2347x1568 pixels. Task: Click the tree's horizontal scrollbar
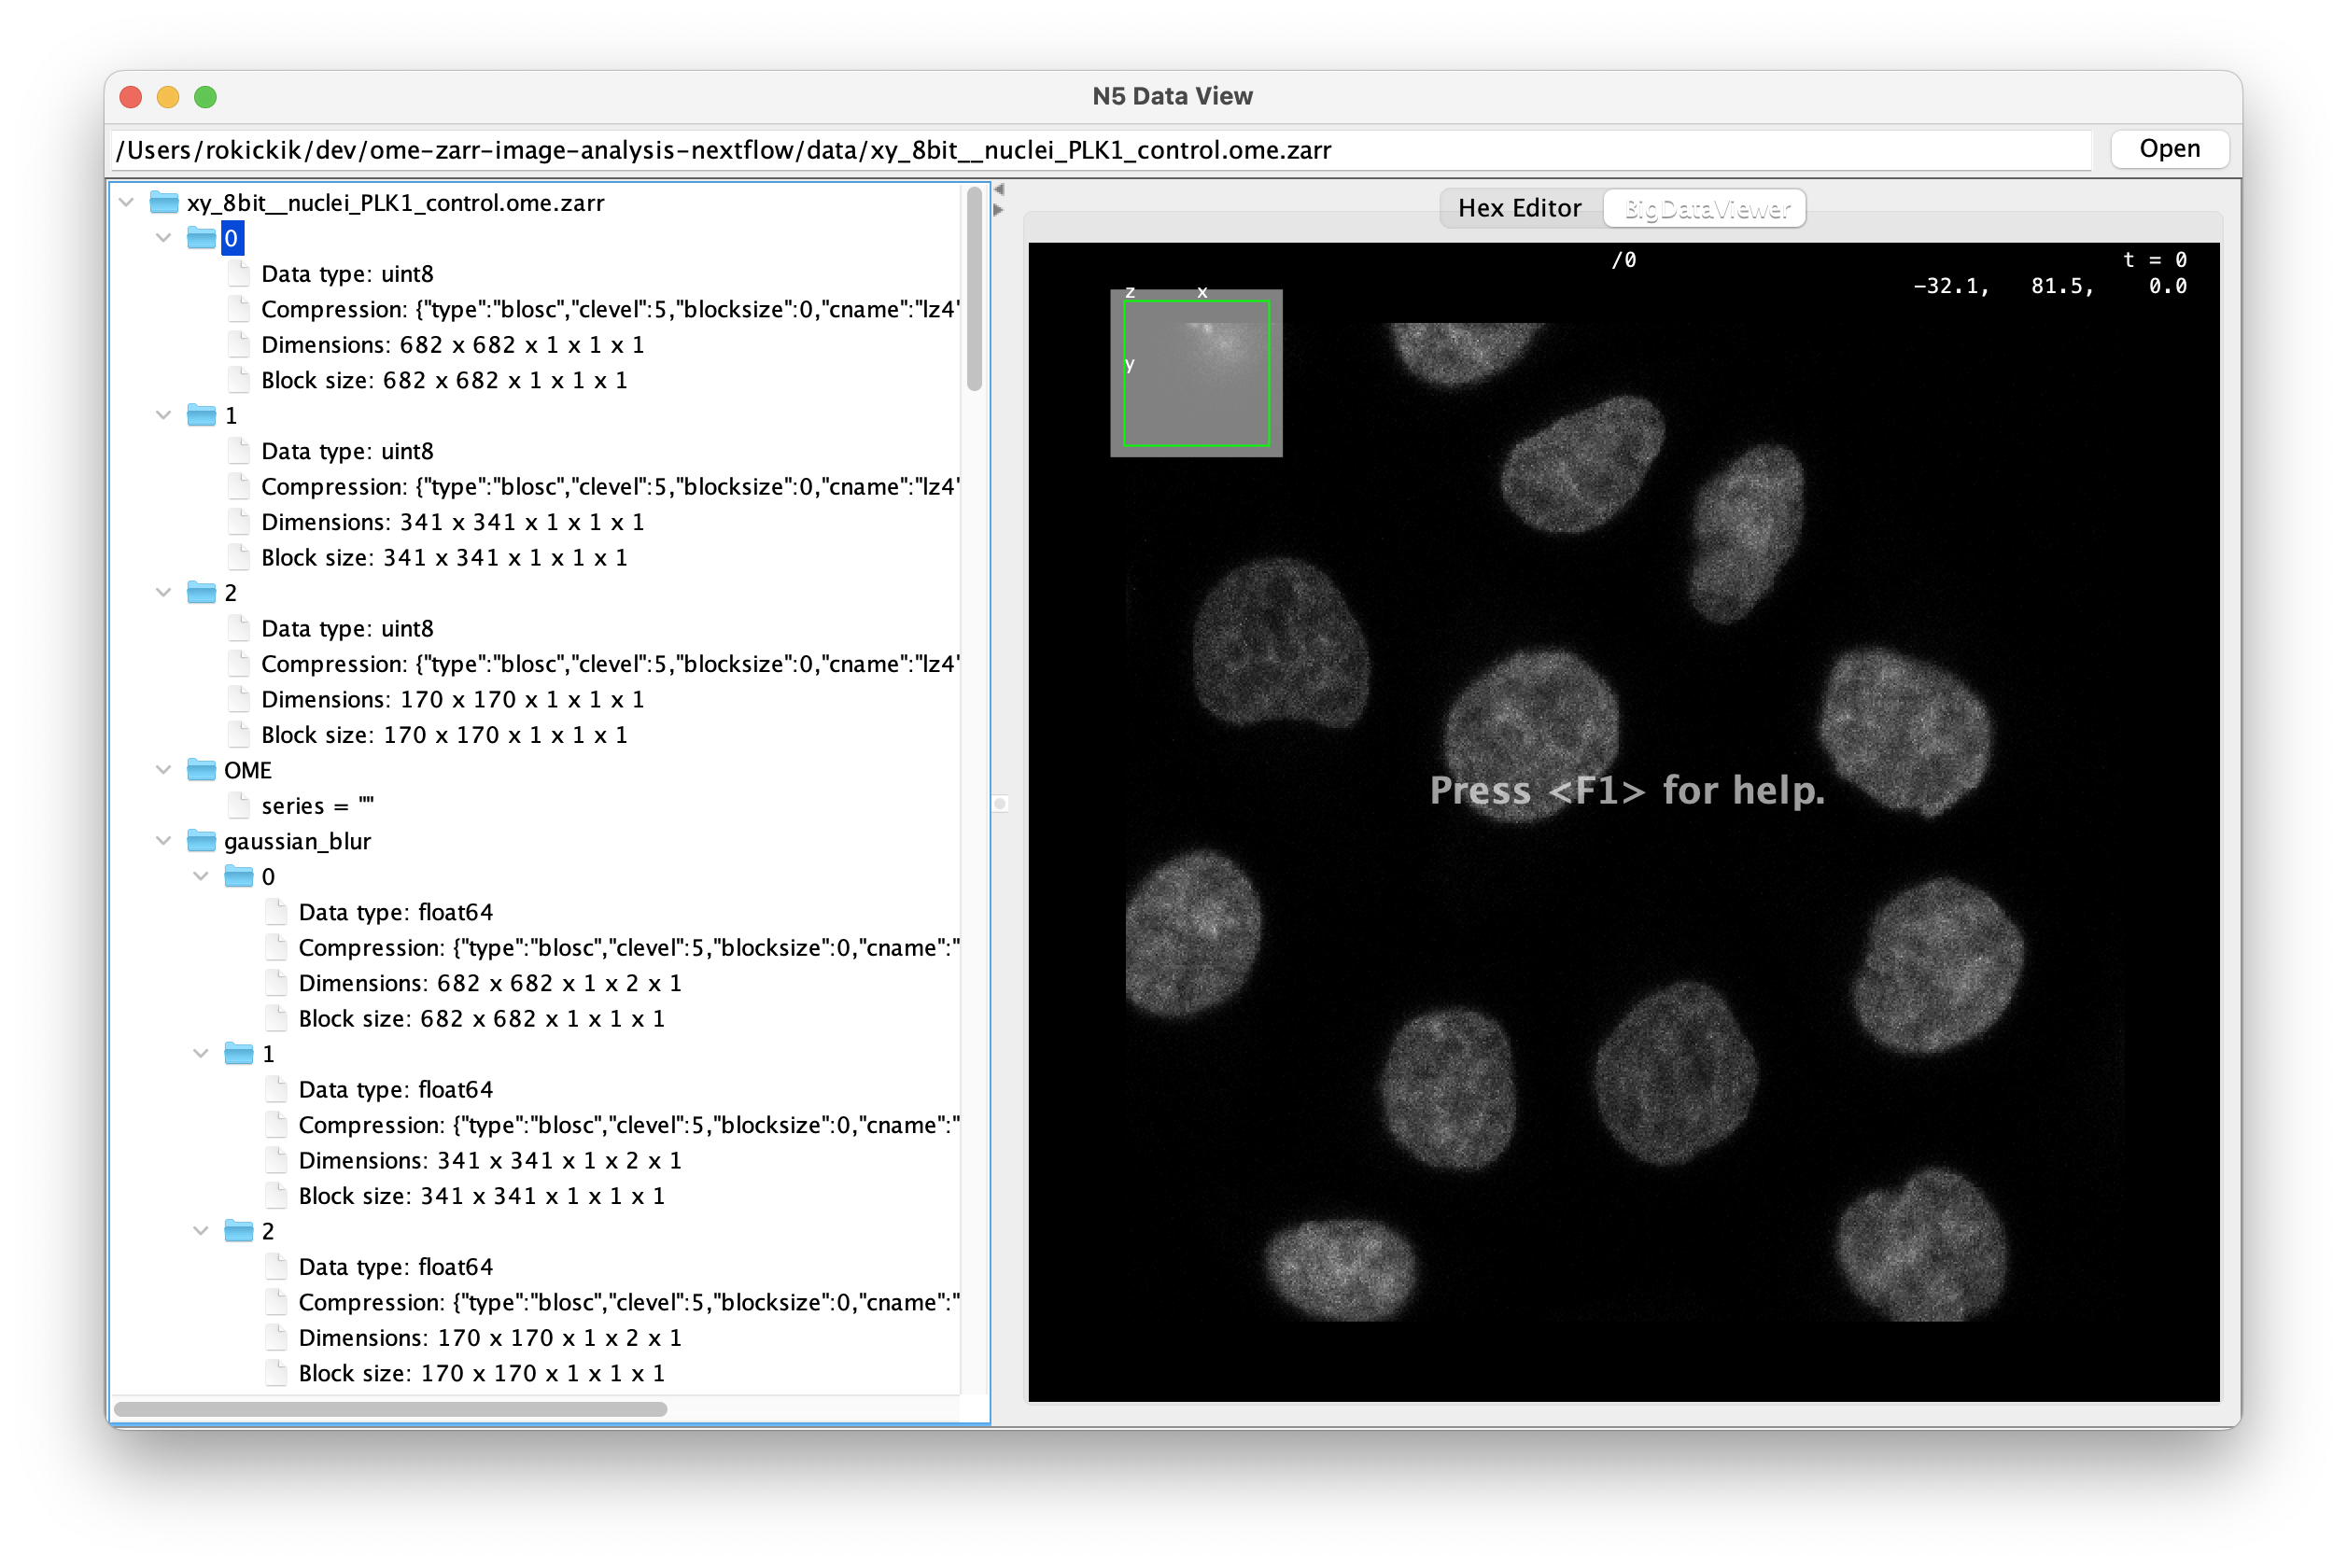click(x=390, y=1409)
